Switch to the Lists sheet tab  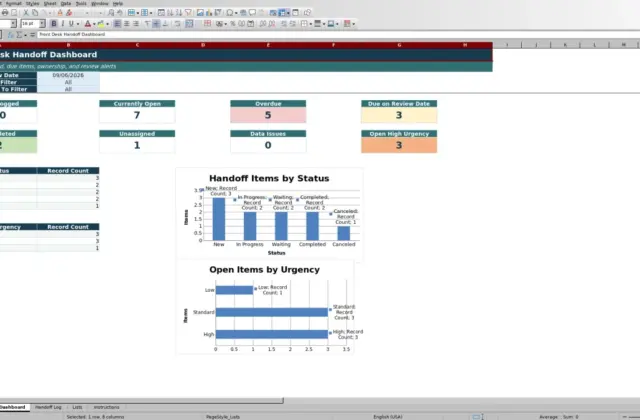point(77,407)
